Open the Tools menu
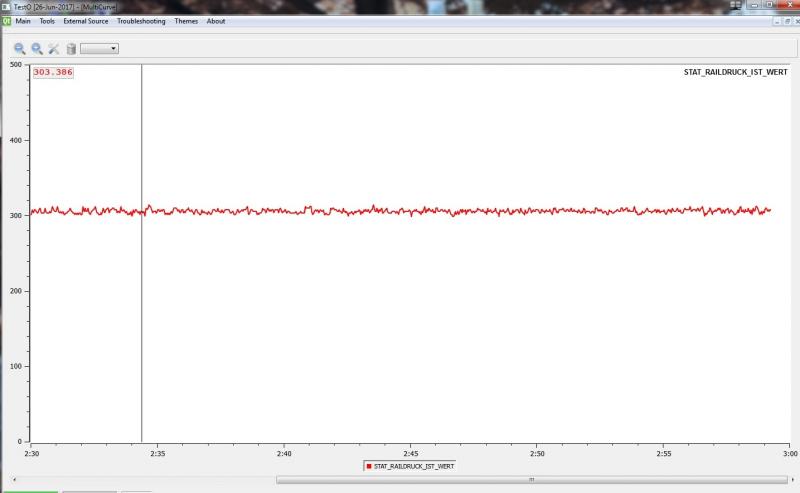Image resolution: width=800 pixels, height=493 pixels. [x=47, y=21]
